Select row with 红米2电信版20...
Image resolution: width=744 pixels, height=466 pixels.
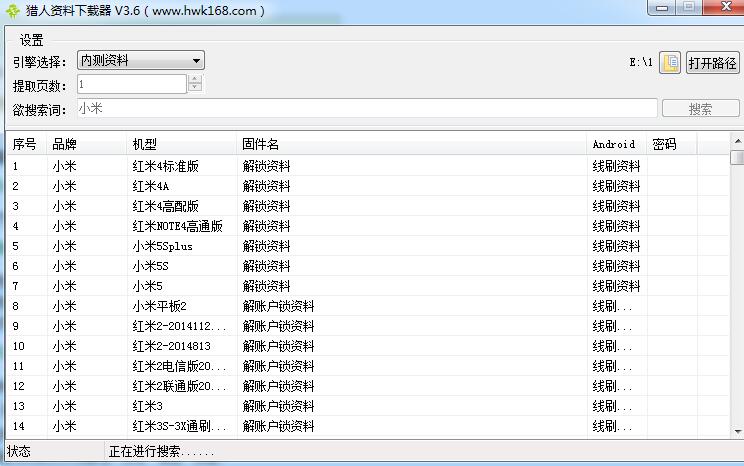tap(368, 366)
